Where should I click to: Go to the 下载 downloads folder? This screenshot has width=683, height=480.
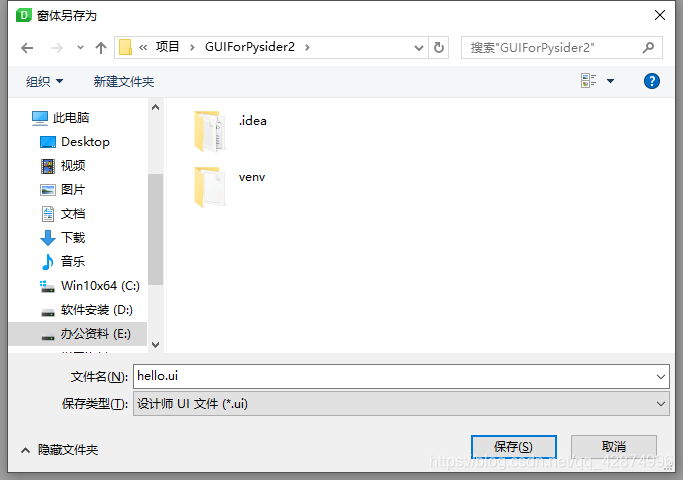click(63, 238)
